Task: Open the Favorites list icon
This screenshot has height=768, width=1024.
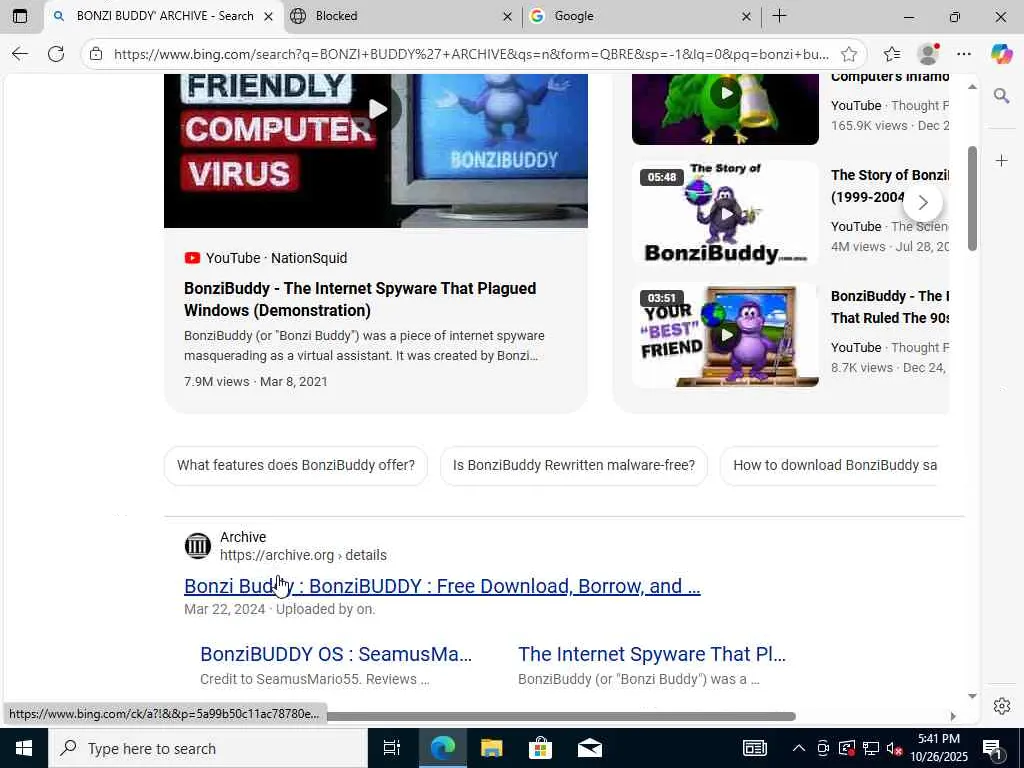Action: click(891, 54)
